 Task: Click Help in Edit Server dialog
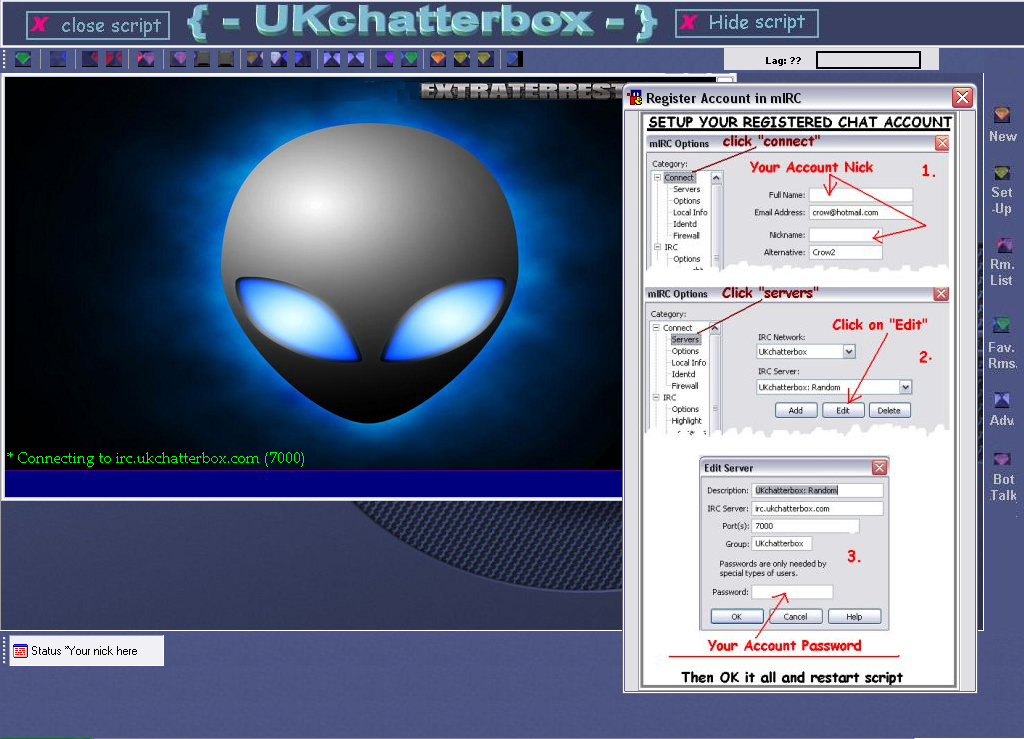click(854, 616)
